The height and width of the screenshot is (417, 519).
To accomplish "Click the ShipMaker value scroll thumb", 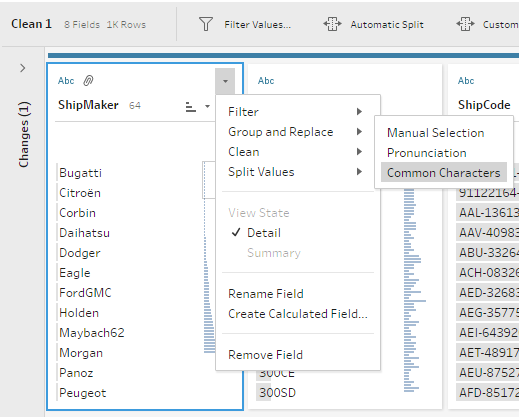I will pyautogui.click(x=208, y=180).
